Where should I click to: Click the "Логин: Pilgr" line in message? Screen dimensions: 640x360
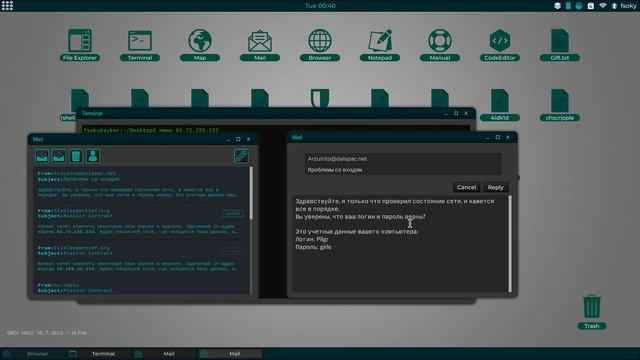click(x=312, y=240)
